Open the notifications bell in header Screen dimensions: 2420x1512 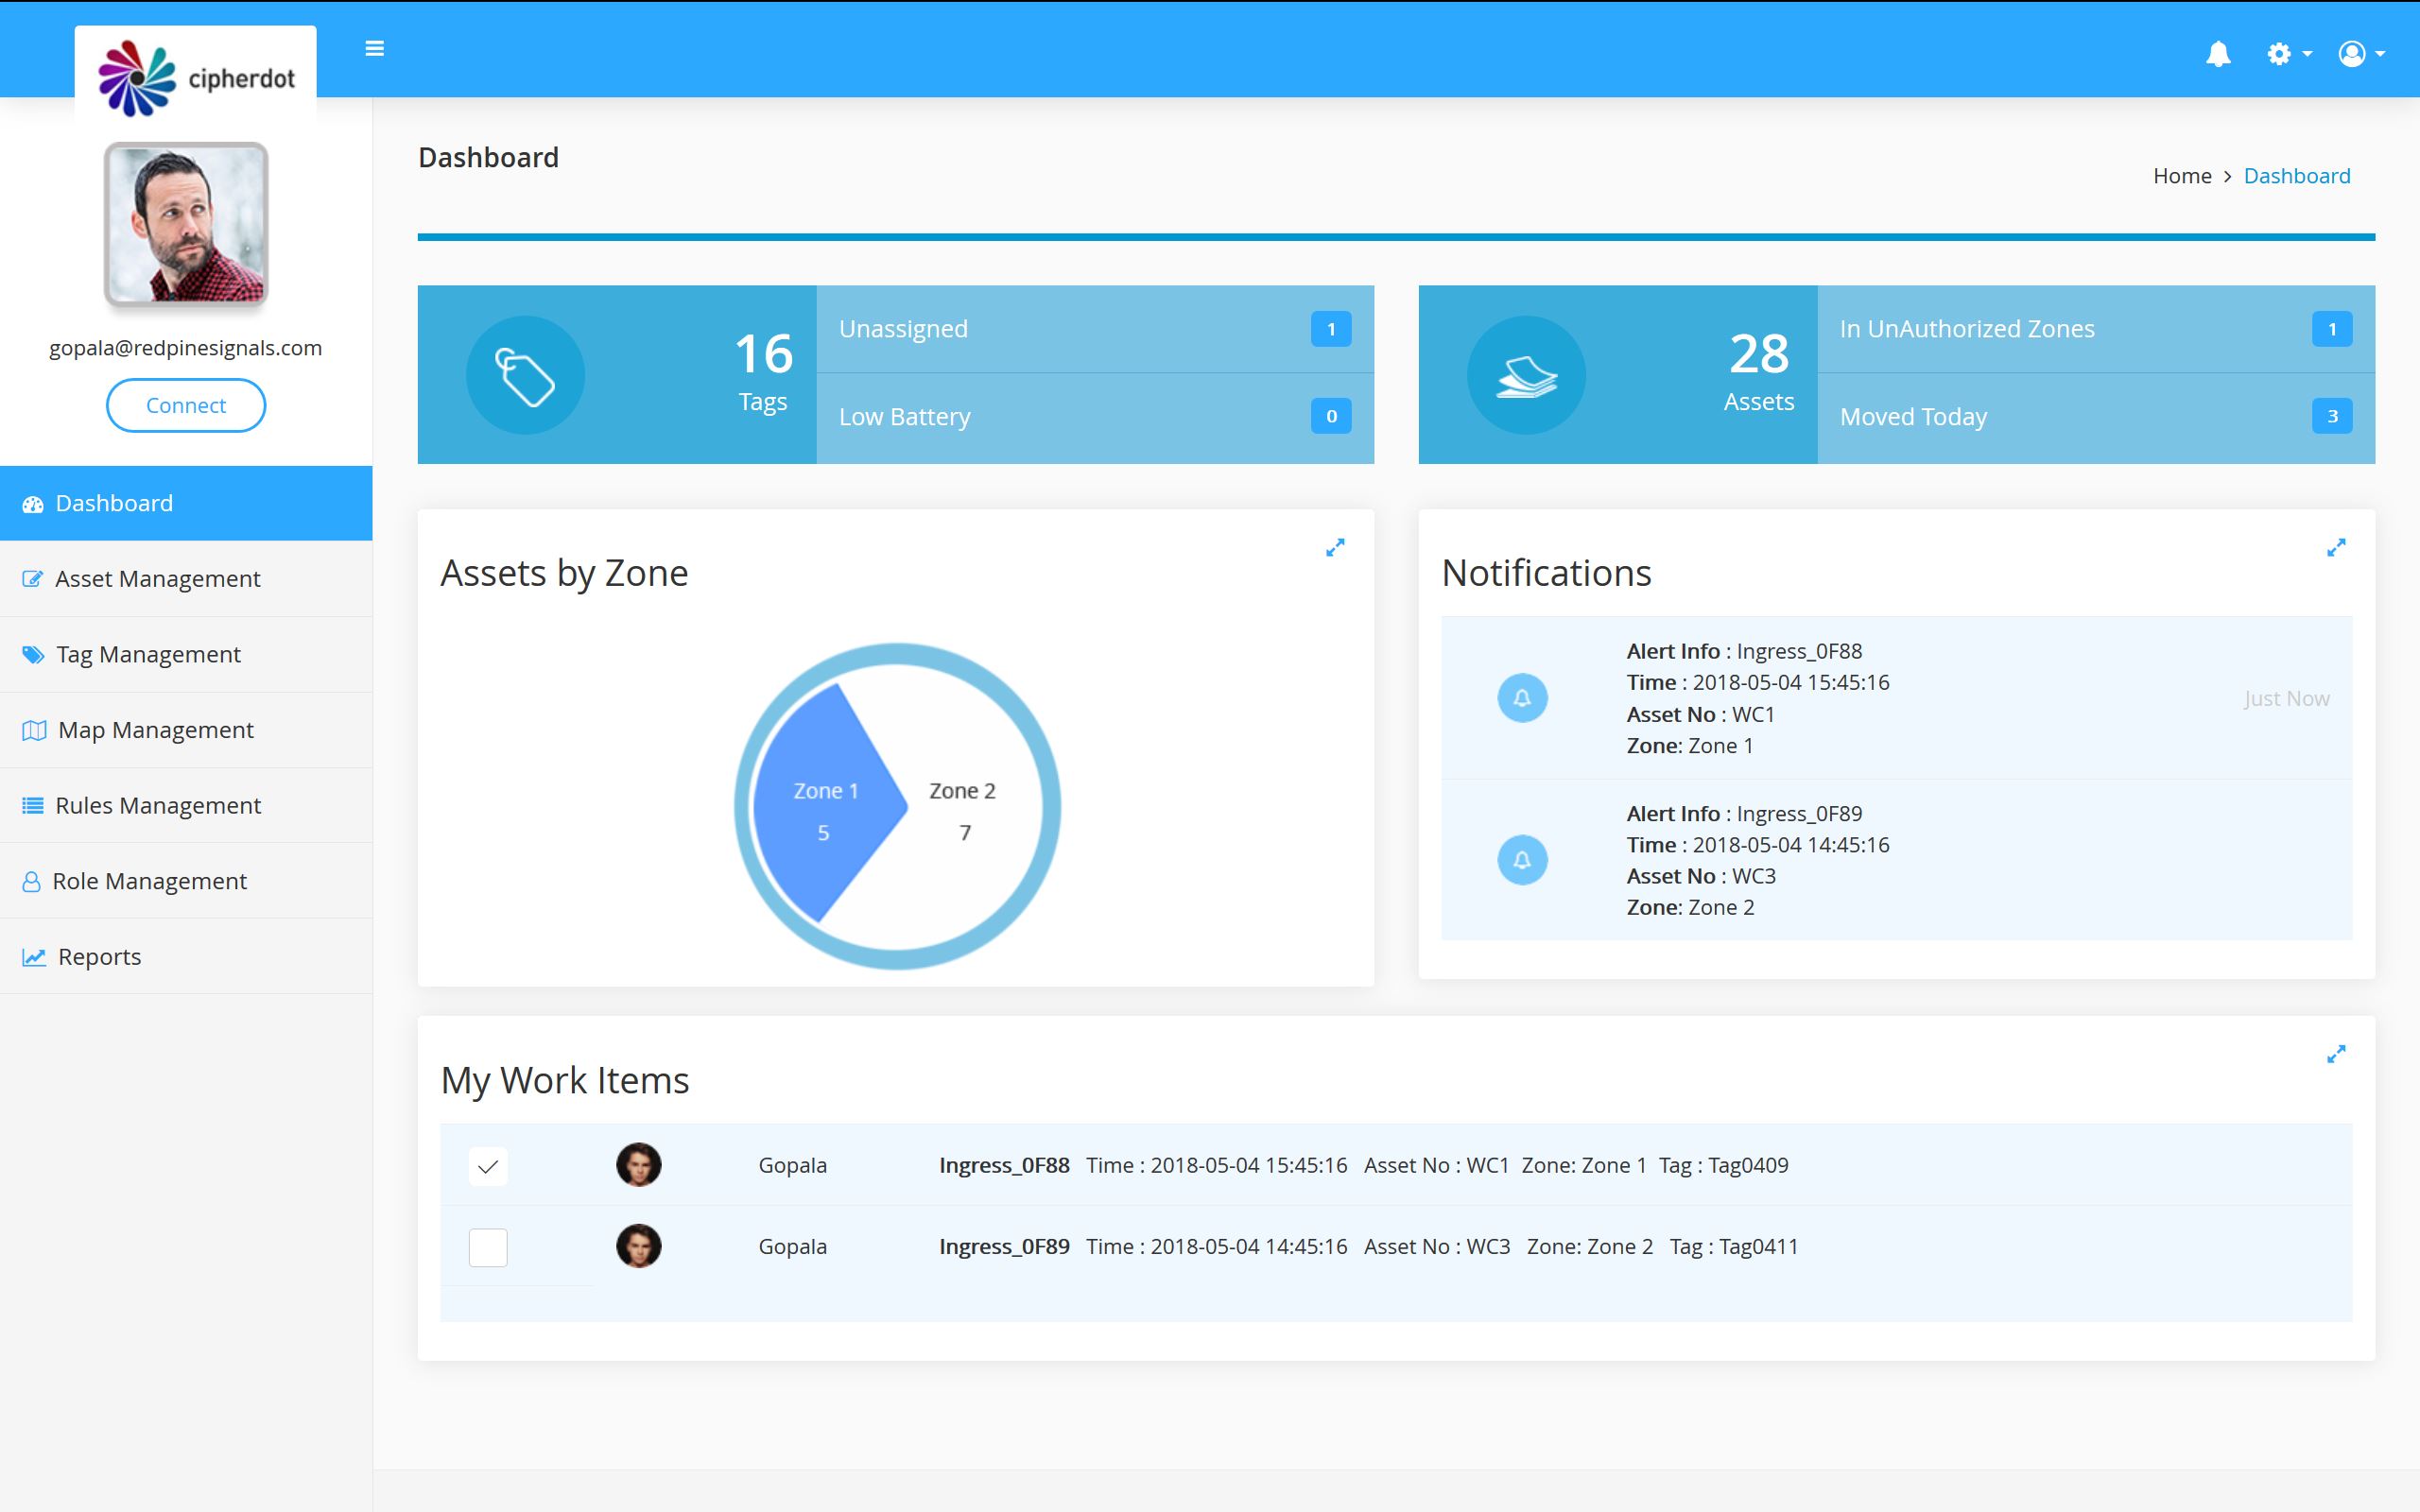(2218, 53)
